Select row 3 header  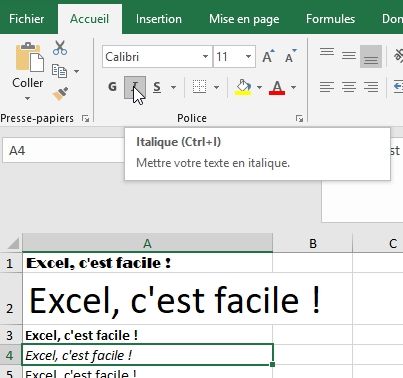[11, 335]
